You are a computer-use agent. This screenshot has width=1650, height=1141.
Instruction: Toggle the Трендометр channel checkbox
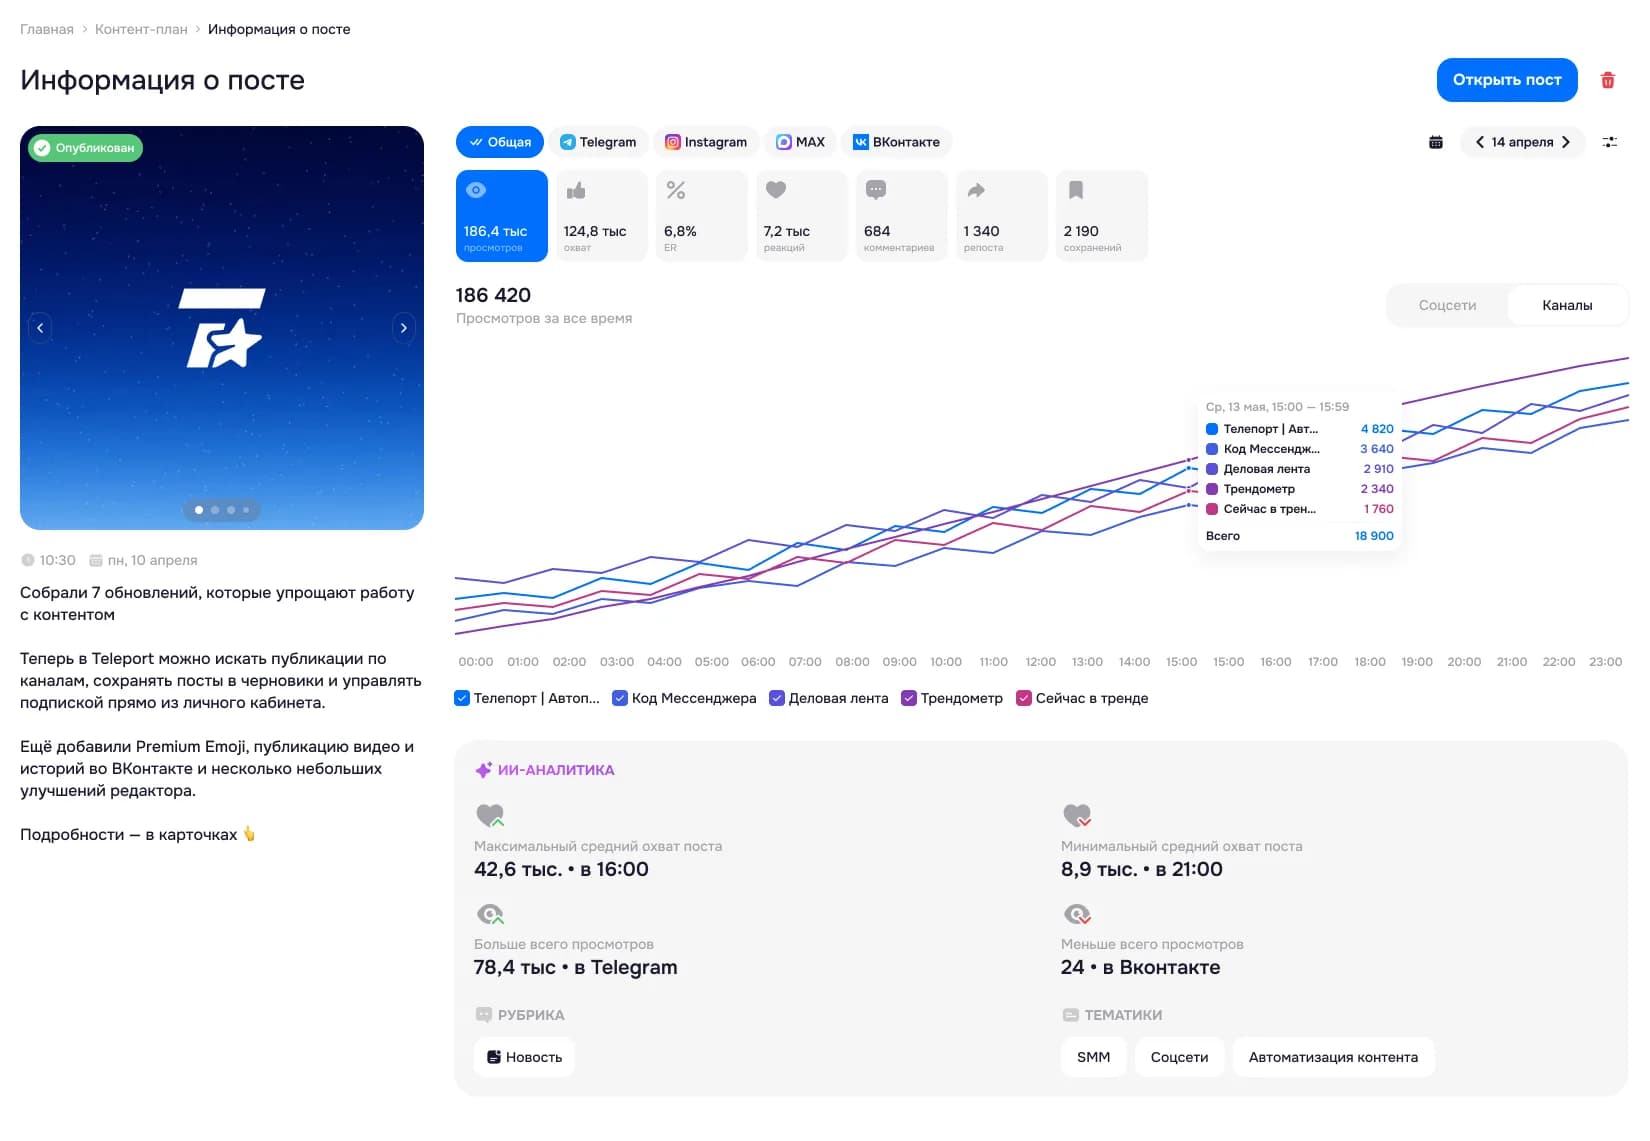click(909, 698)
